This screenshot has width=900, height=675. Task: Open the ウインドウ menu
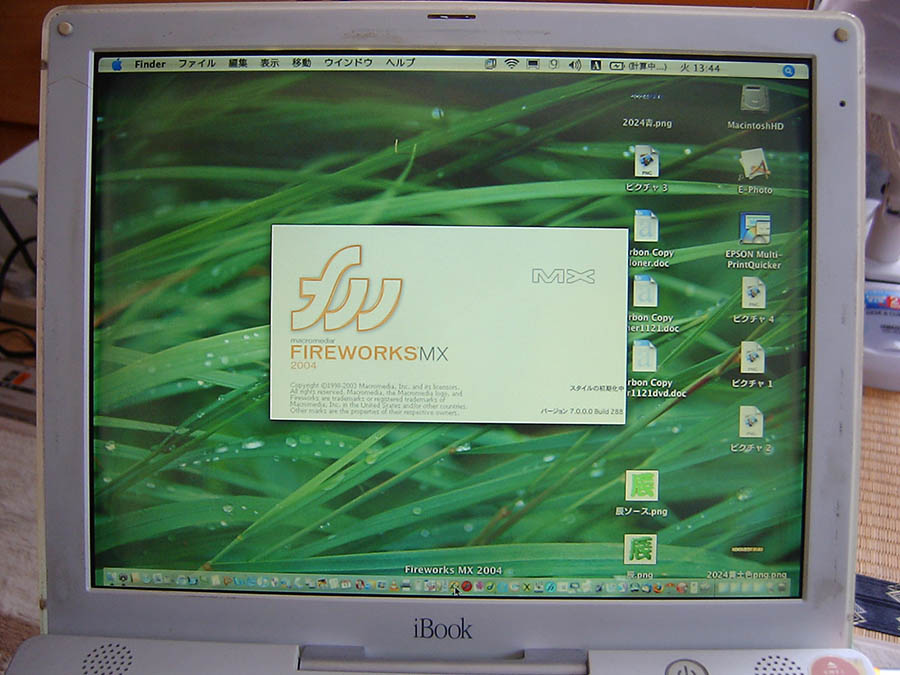point(348,63)
